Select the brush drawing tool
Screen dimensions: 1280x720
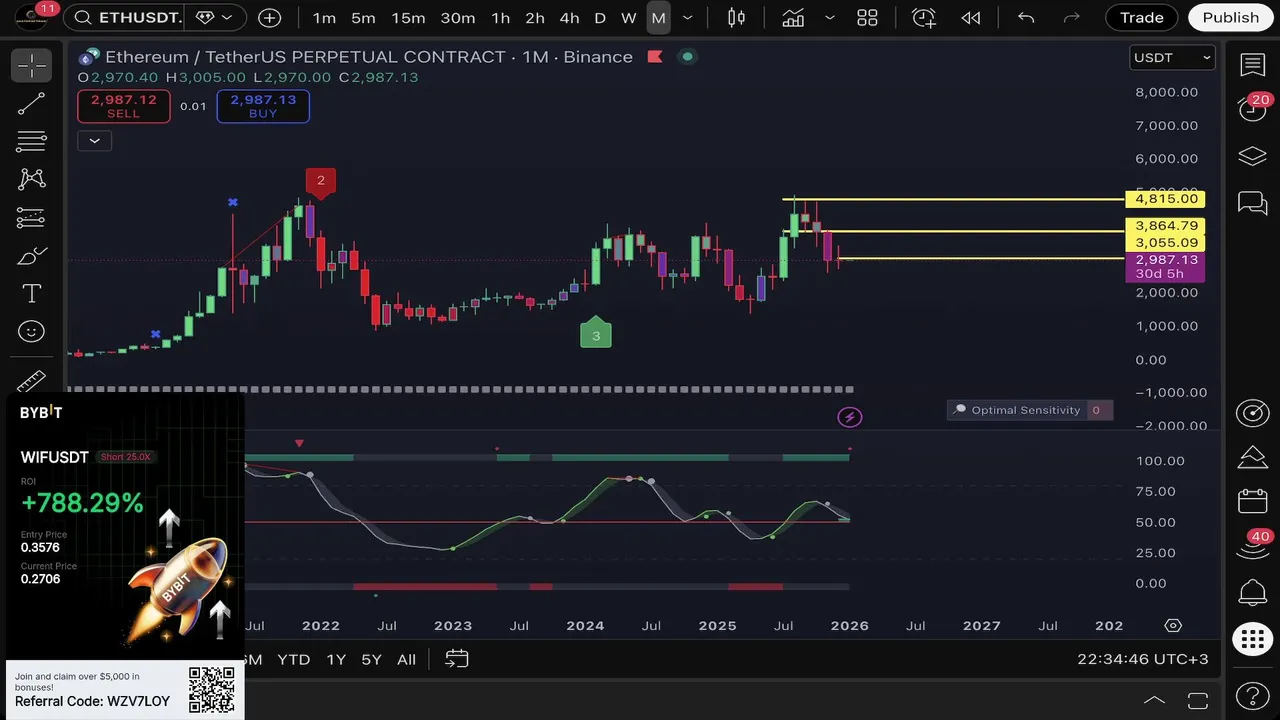point(31,256)
